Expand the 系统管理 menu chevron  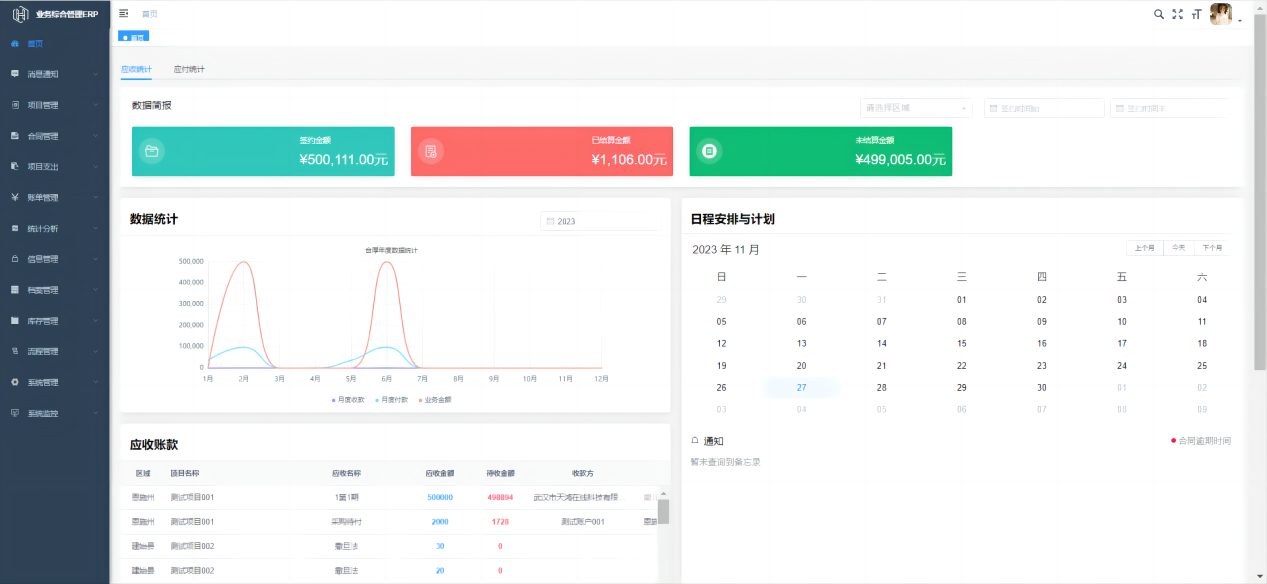point(97,382)
